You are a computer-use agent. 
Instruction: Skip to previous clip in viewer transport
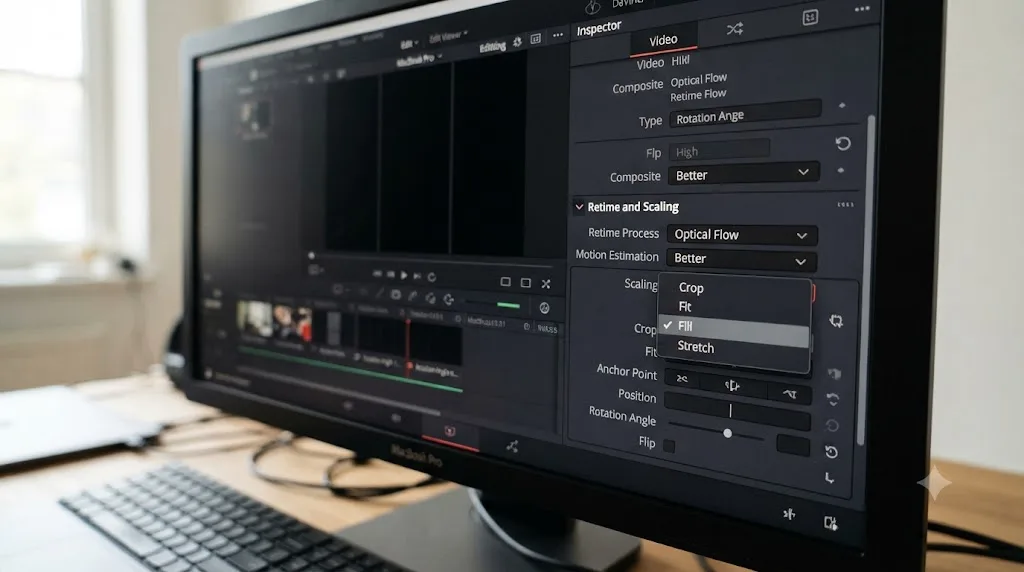point(378,274)
